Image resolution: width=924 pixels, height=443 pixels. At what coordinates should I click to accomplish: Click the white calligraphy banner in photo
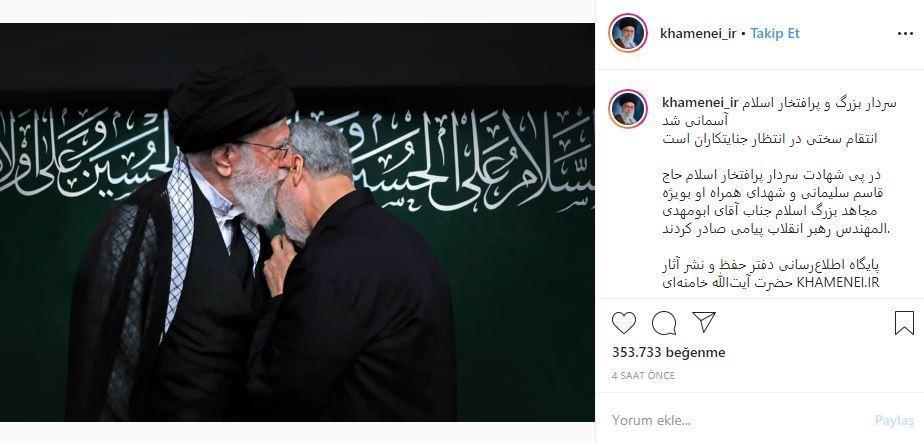coord(297,159)
